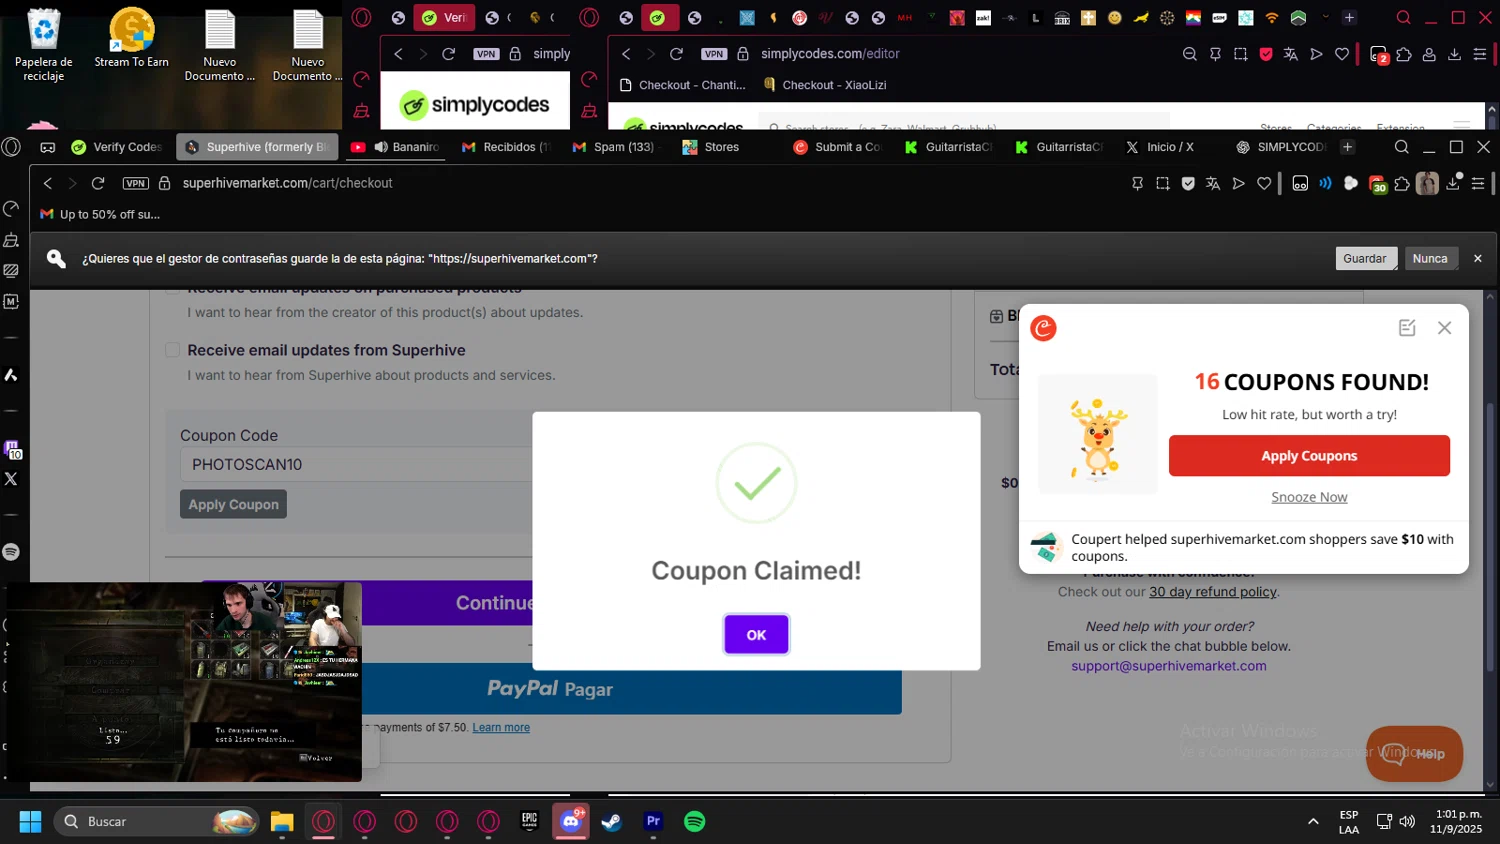Open the X (Twitter) icon in Opera sidebar

coord(11,479)
